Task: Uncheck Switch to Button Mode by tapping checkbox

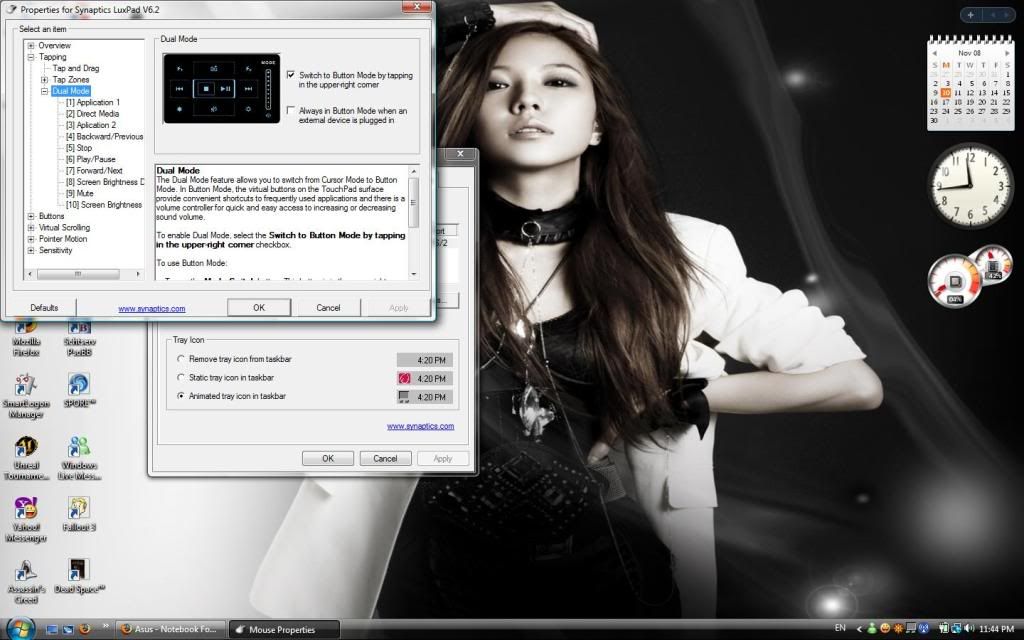Action: click(x=291, y=75)
